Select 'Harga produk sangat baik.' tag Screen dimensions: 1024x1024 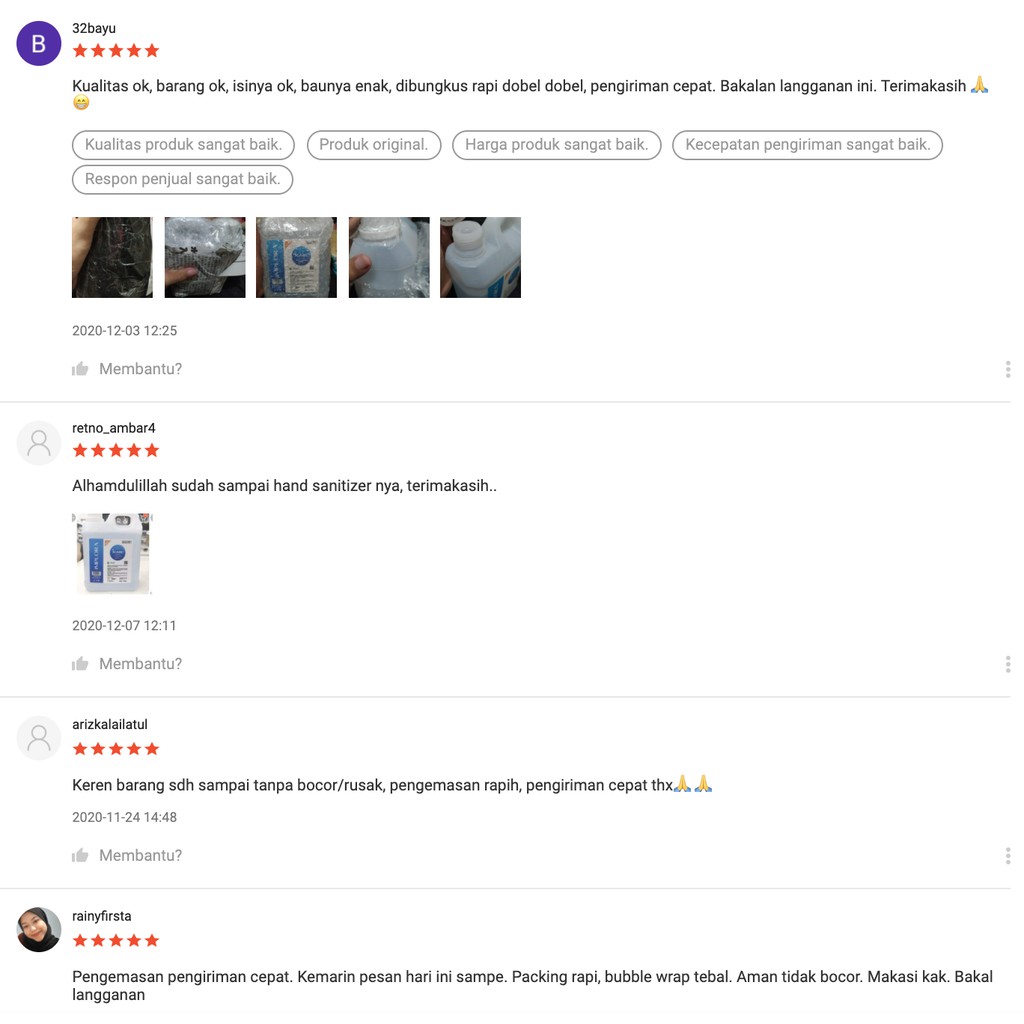pyautogui.click(x=556, y=144)
